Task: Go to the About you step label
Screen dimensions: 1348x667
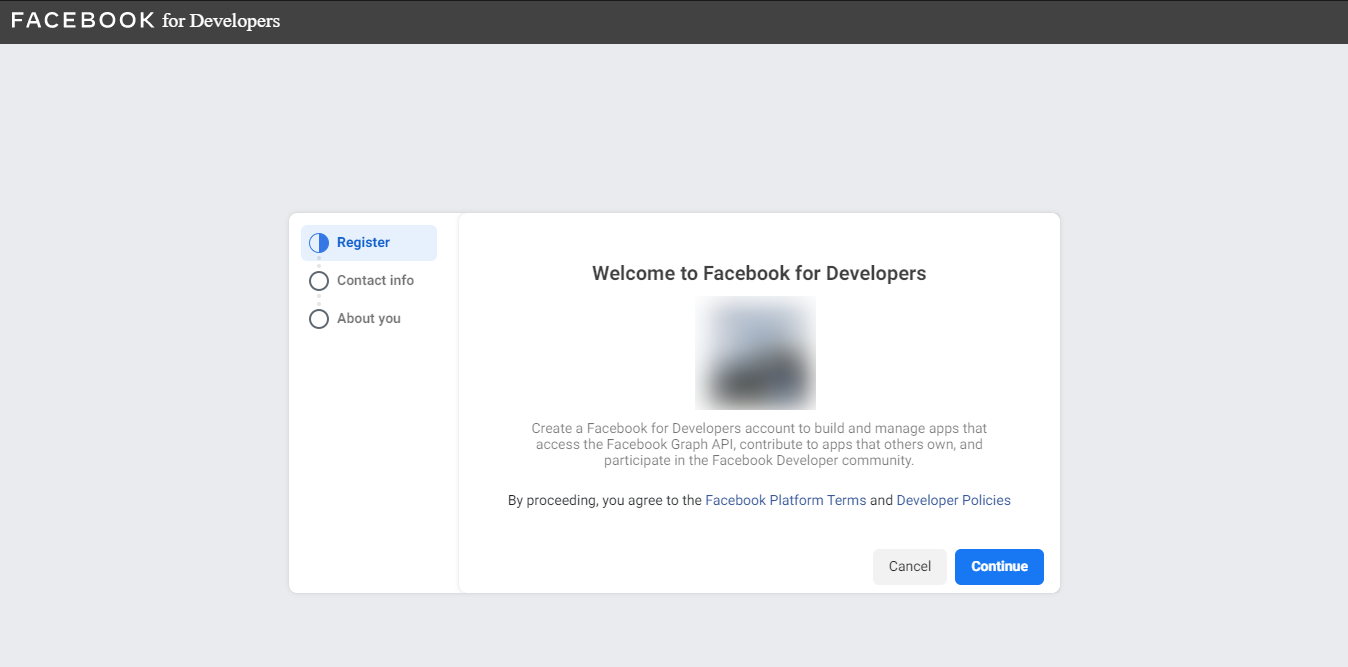Action: click(x=369, y=319)
